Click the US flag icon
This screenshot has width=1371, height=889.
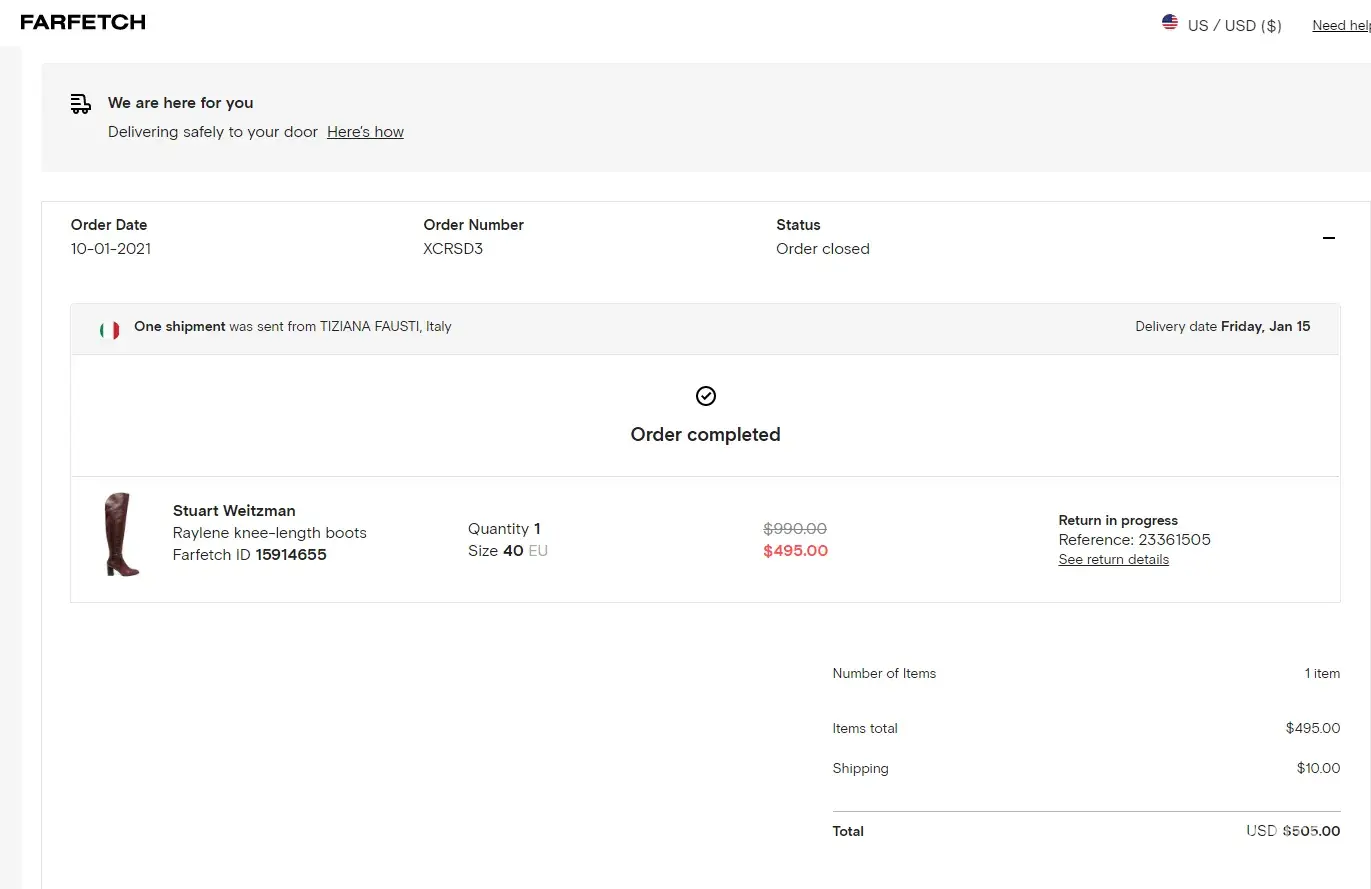coord(1169,22)
